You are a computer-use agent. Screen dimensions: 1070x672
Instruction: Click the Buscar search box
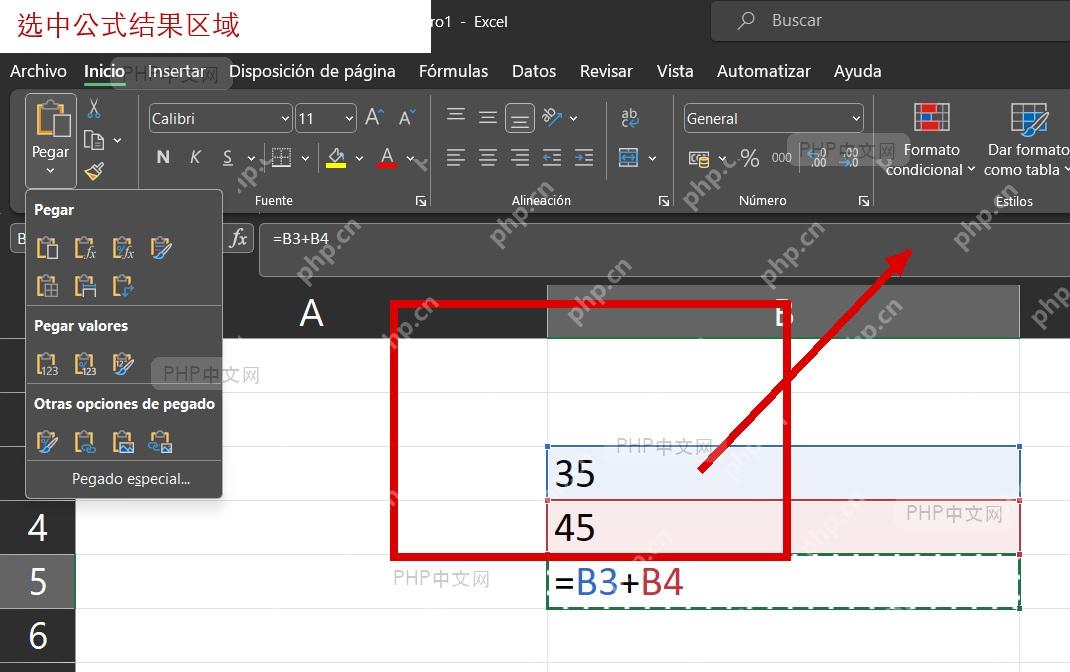click(891, 20)
